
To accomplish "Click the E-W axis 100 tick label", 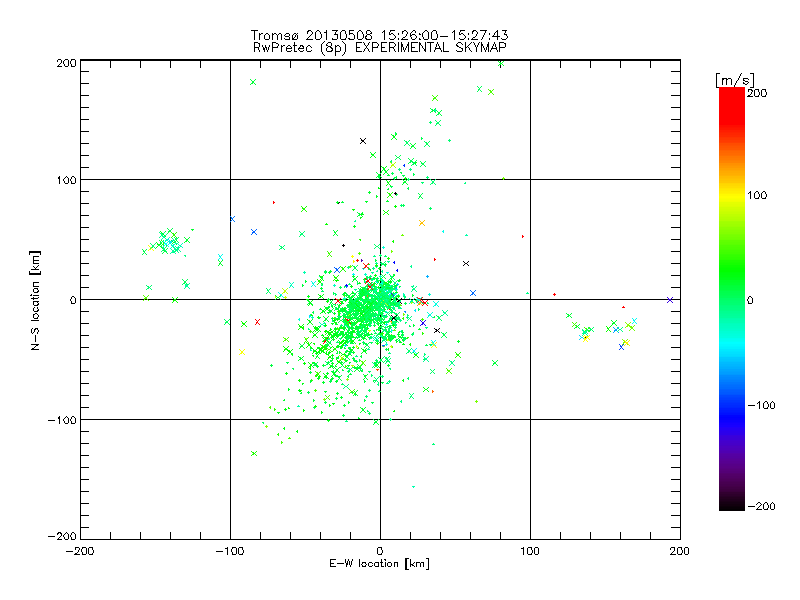I will [530, 552].
